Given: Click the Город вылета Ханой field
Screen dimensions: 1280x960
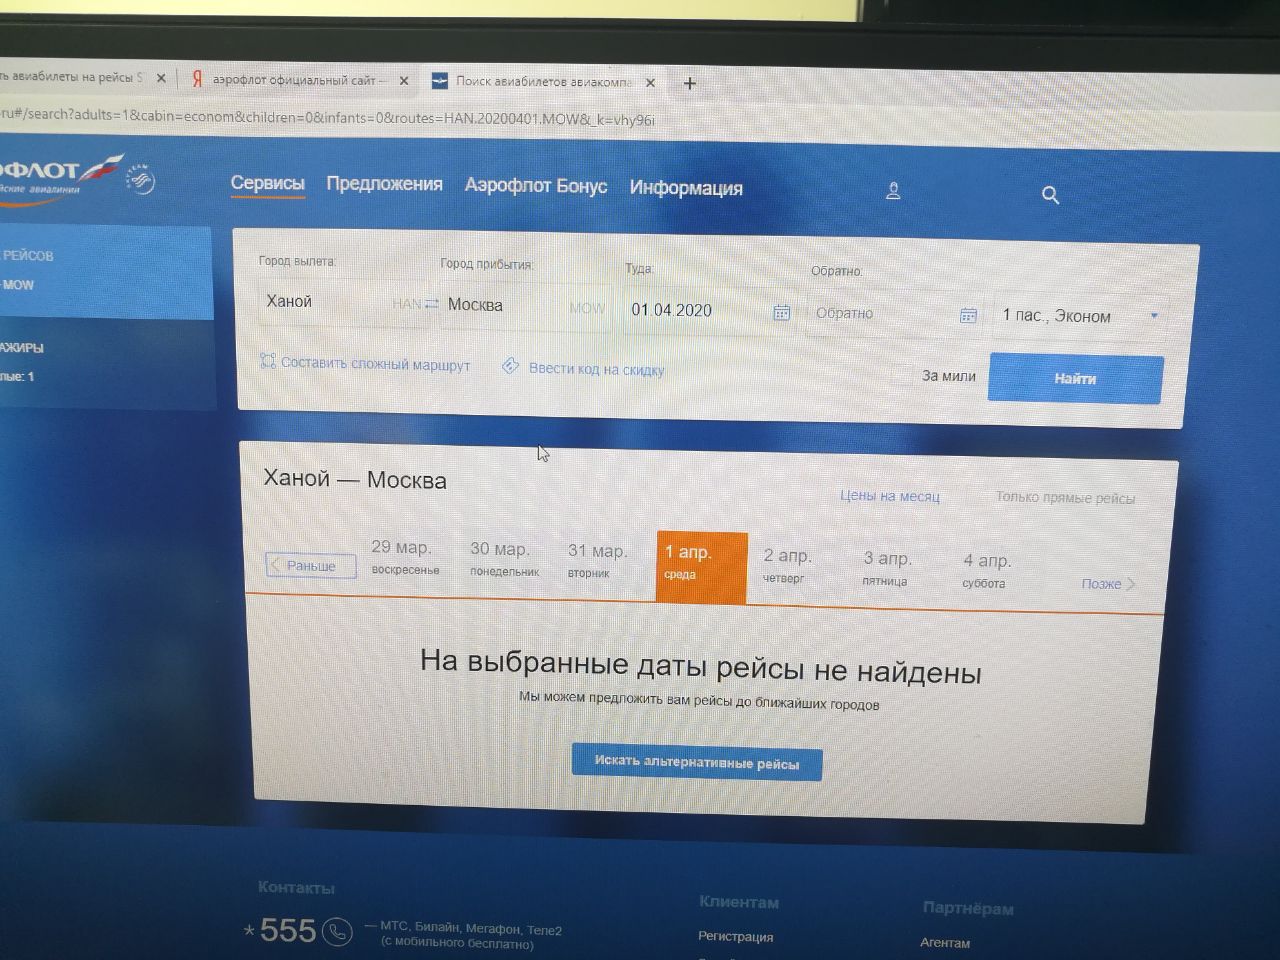Looking at the screenshot, I should point(340,302).
